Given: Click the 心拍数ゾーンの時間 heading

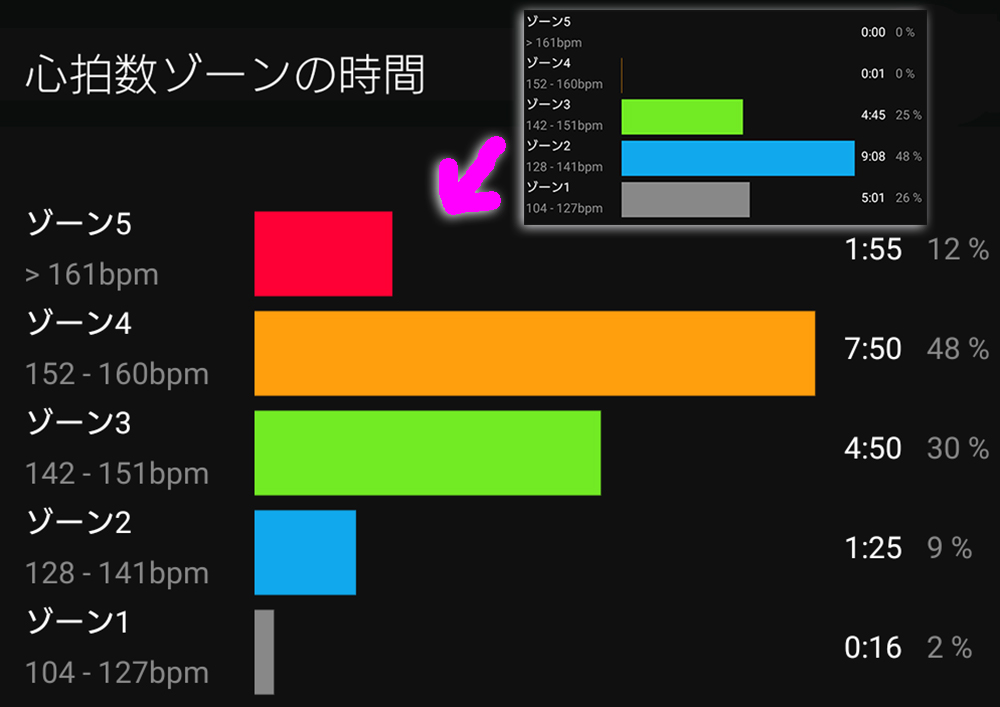Looking at the screenshot, I should pyautogui.click(x=225, y=75).
